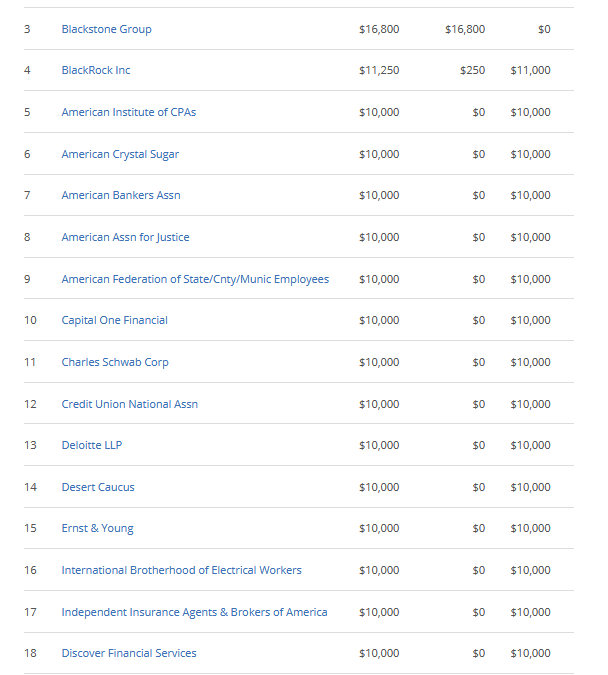Image resolution: width=608 pixels, height=675 pixels.
Task: Select BlackRock's $11,000 PAC amount
Action: [530, 70]
